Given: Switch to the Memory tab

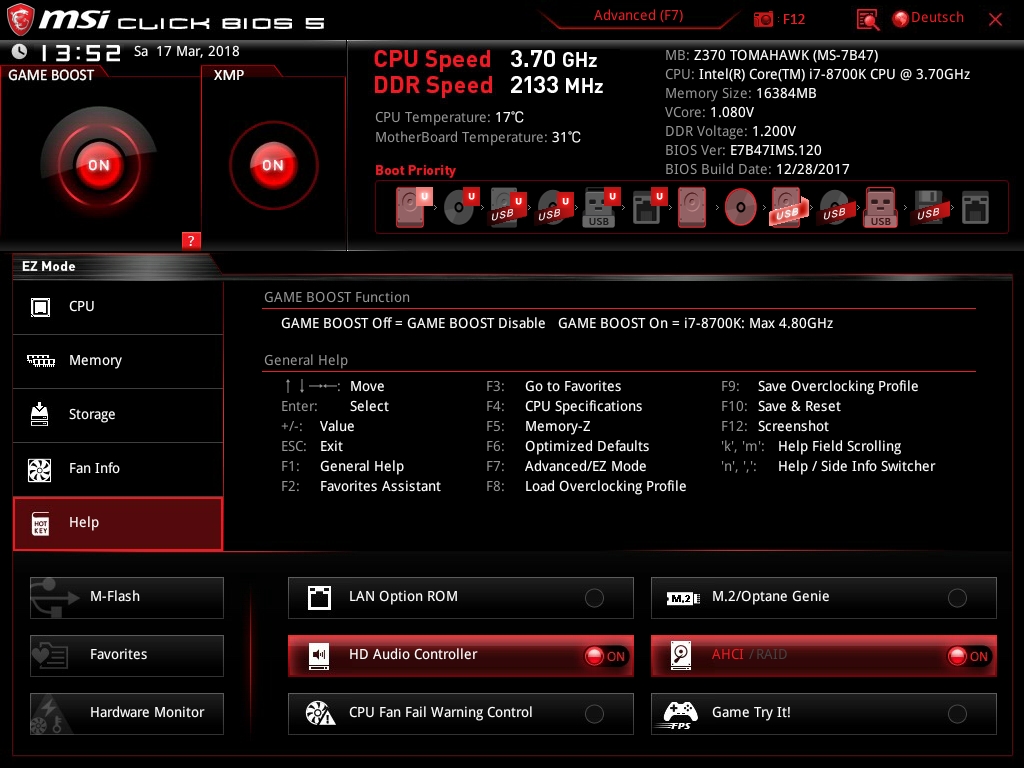Looking at the screenshot, I should pos(118,361).
